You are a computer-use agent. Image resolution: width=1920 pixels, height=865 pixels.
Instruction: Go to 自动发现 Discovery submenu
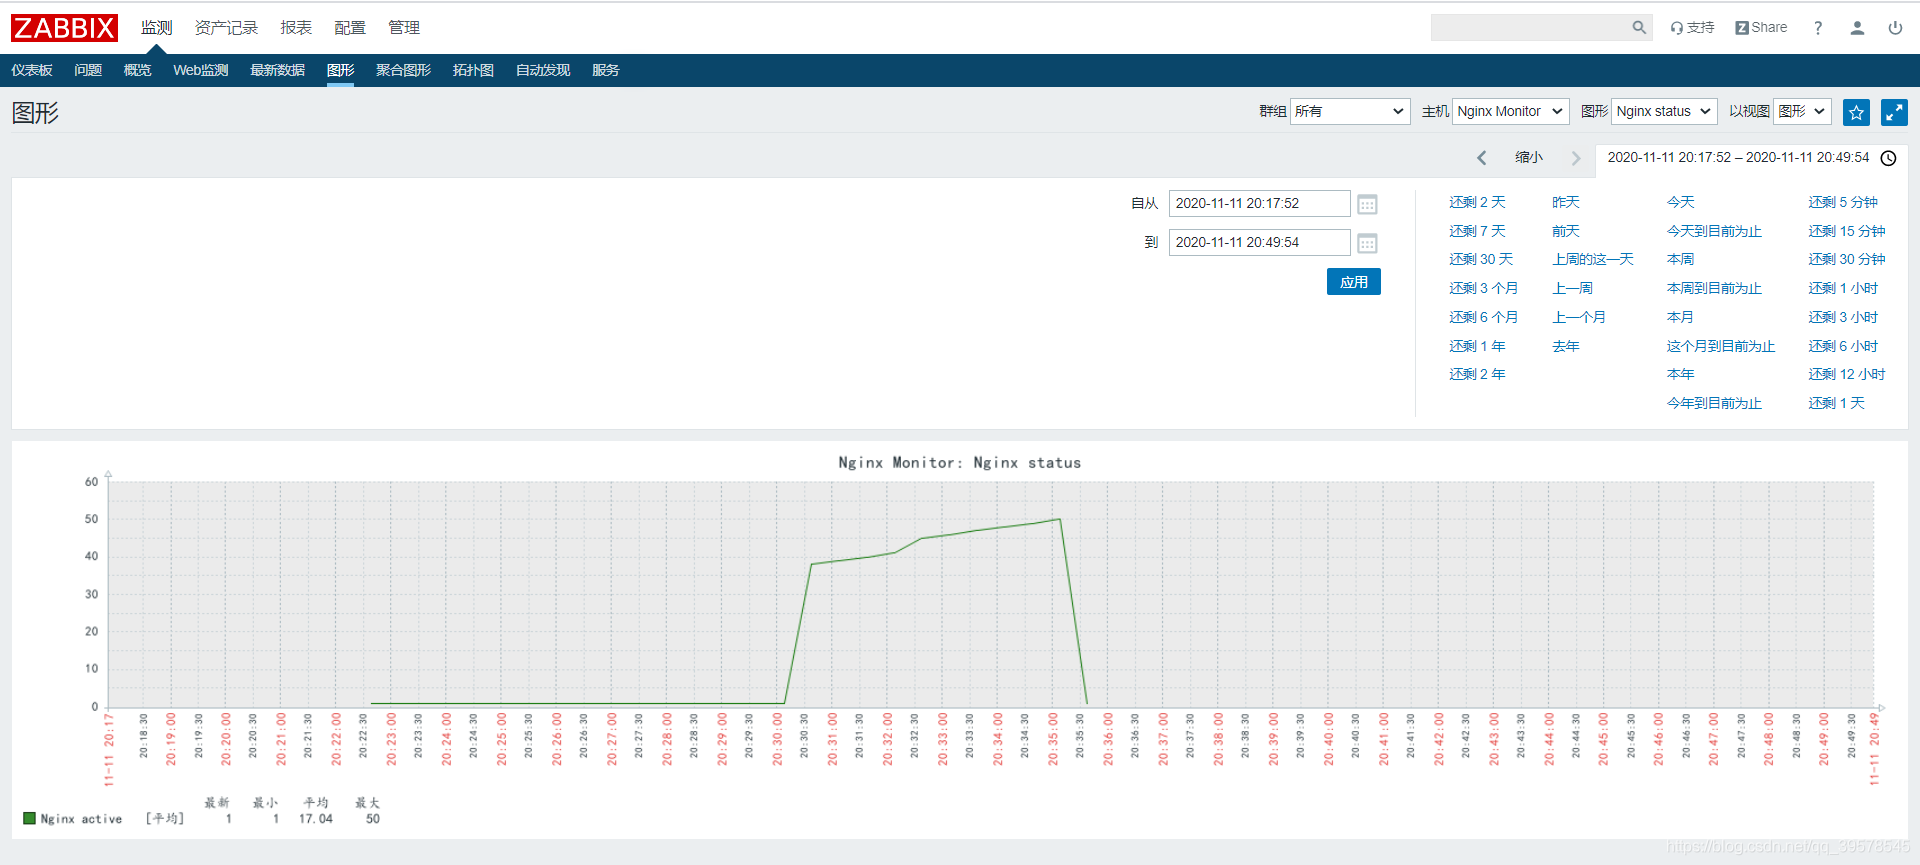(543, 70)
